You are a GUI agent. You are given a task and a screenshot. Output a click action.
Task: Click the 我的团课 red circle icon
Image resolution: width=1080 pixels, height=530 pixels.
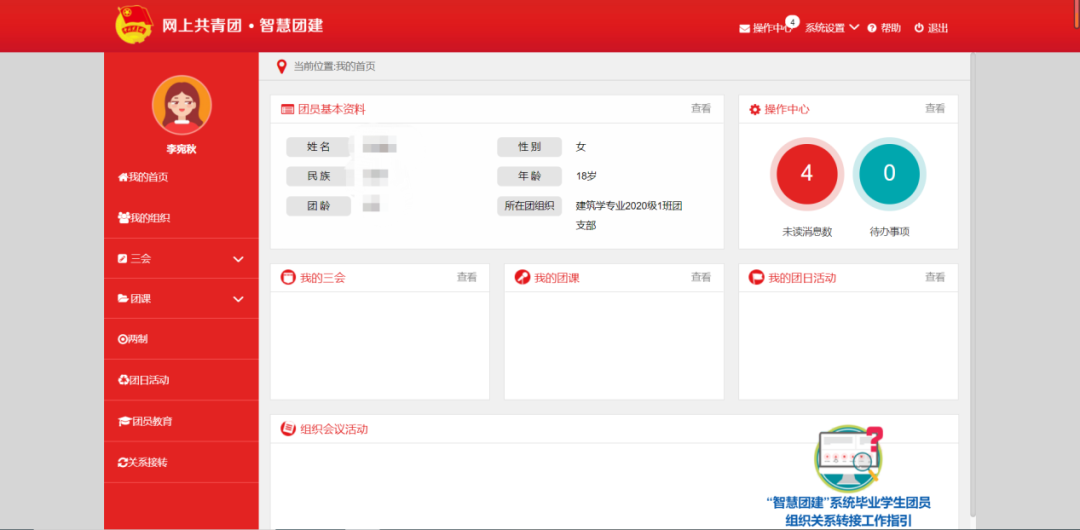click(x=522, y=277)
